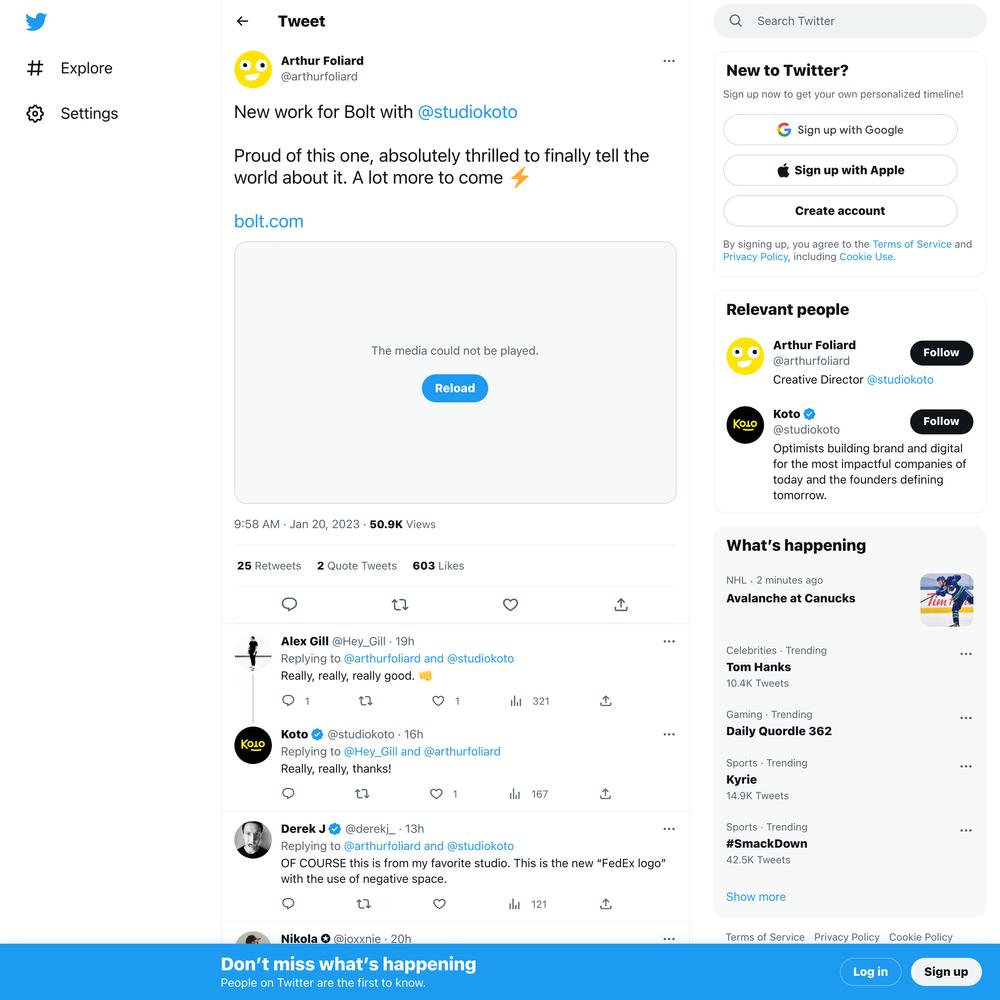Click the Search Twitter field
This screenshot has width=1000, height=1000.
click(849, 21)
